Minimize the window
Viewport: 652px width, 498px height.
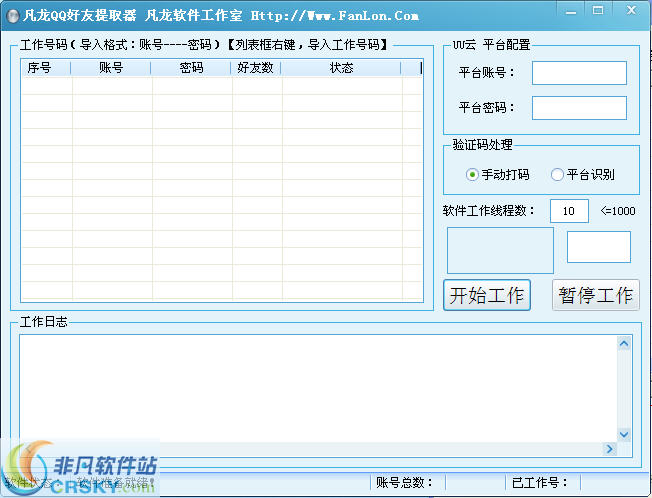[571, 11]
